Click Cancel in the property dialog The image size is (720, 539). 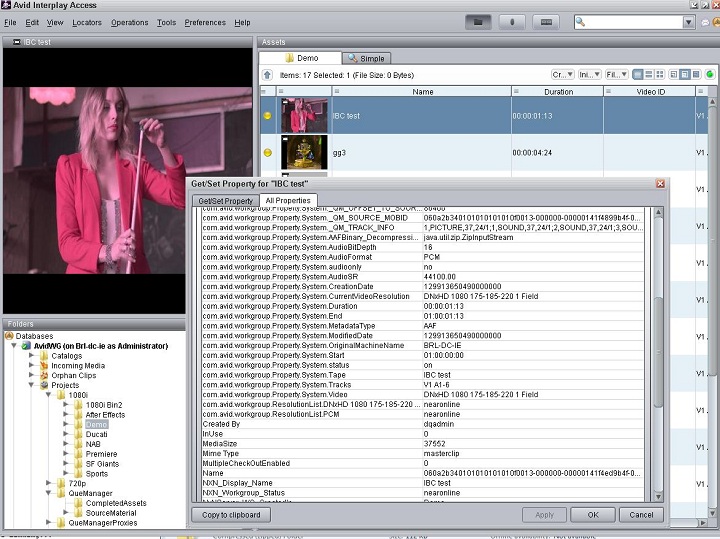[641, 515]
